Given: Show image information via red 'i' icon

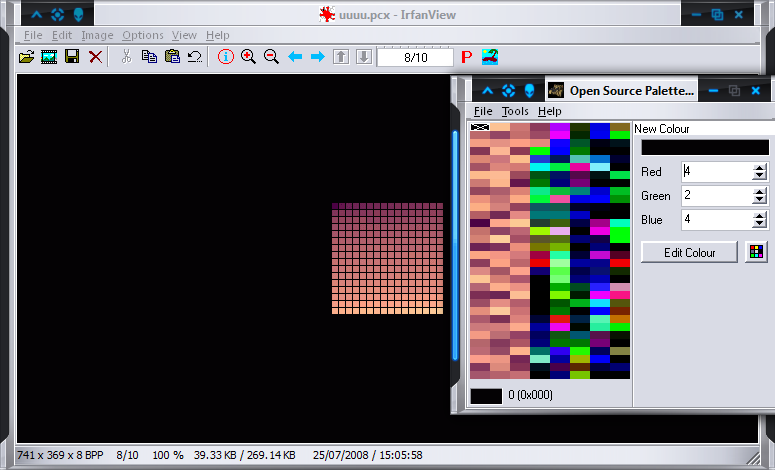Looking at the screenshot, I should 225,57.
